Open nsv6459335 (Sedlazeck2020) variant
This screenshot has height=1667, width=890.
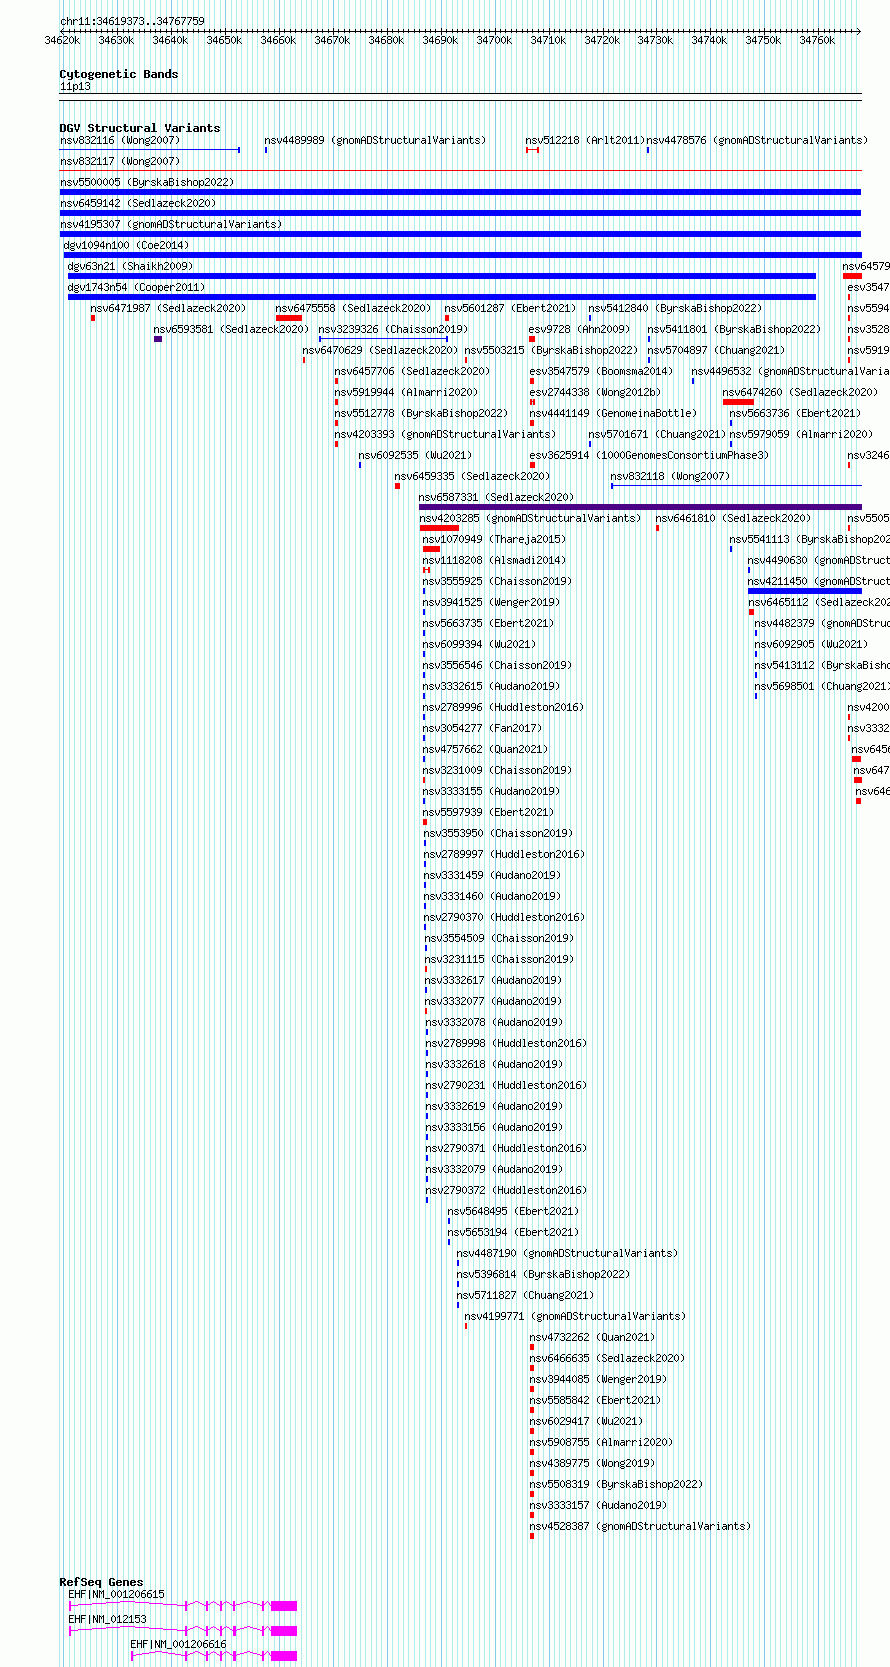472,476
